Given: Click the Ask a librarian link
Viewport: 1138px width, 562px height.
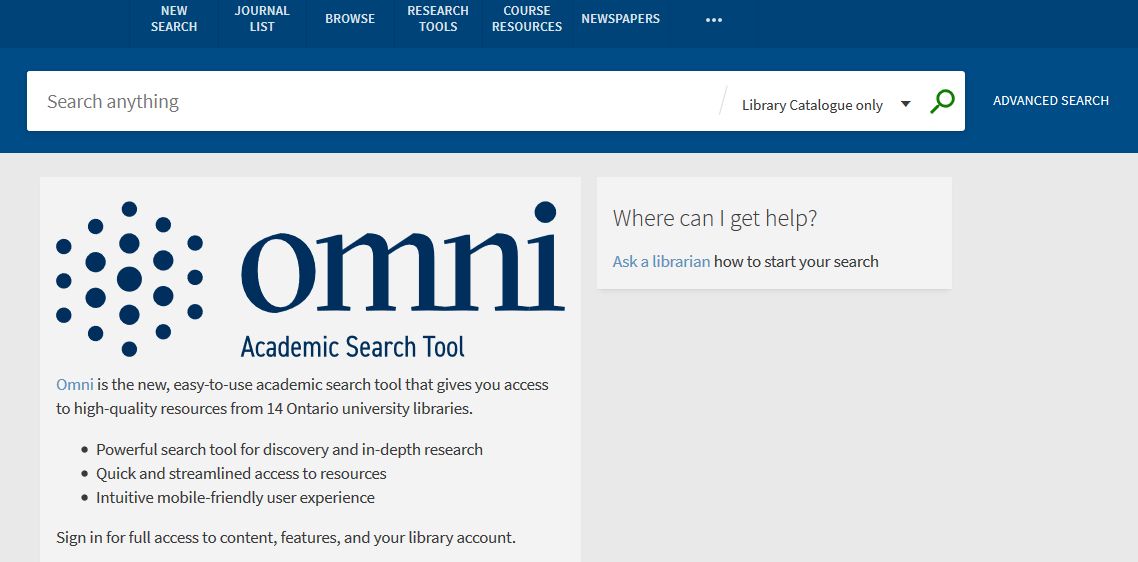Looking at the screenshot, I should coord(661,261).
